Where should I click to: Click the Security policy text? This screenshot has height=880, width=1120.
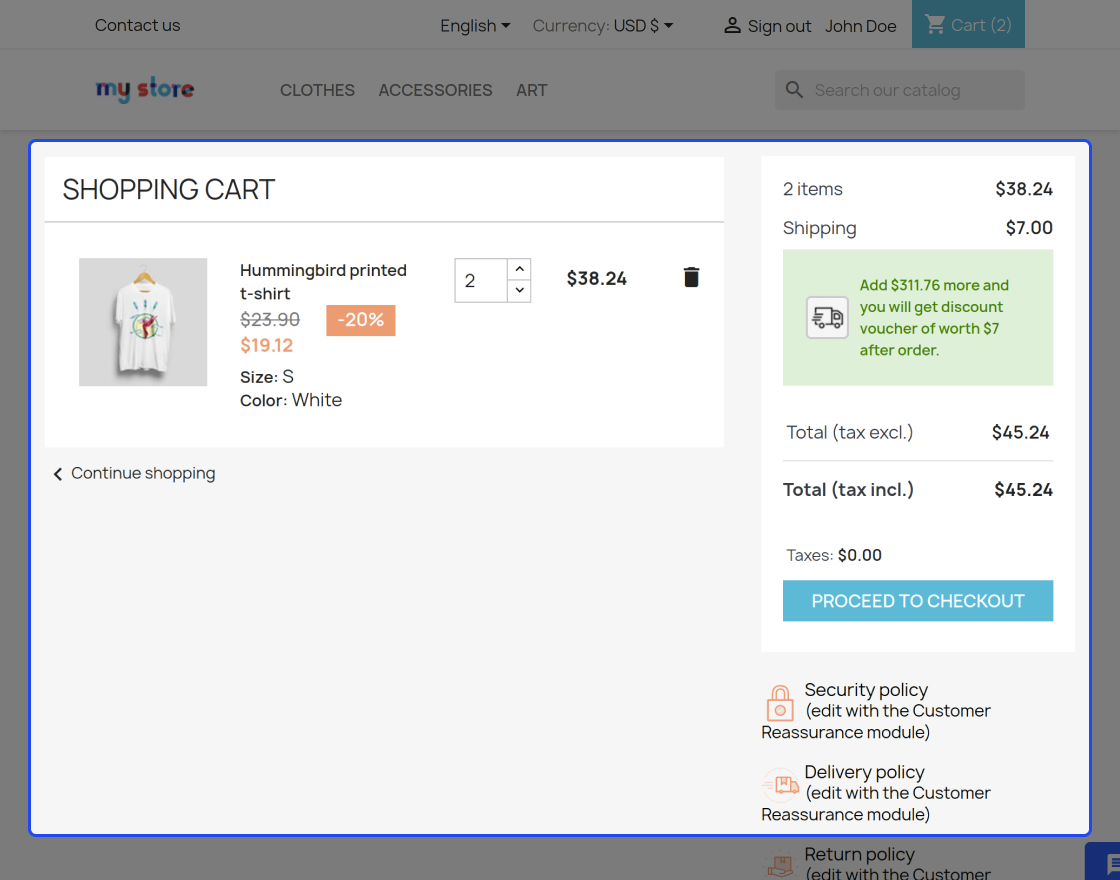[866, 690]
